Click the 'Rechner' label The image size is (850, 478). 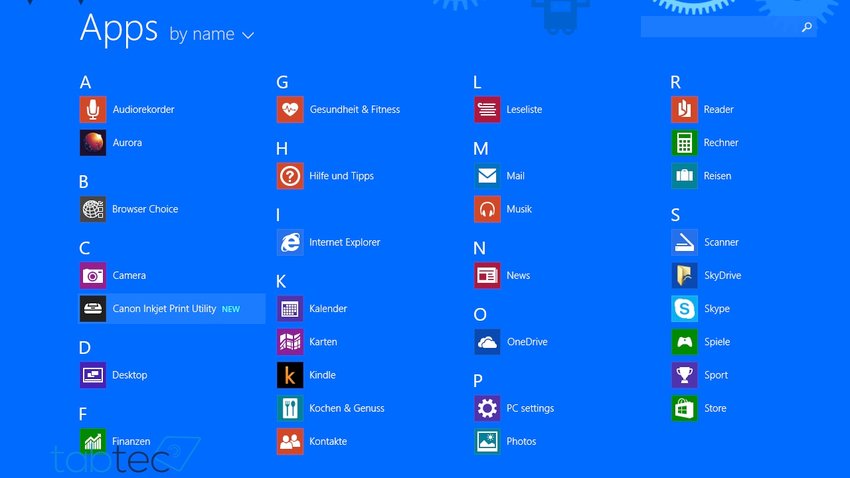coord(721,143)
